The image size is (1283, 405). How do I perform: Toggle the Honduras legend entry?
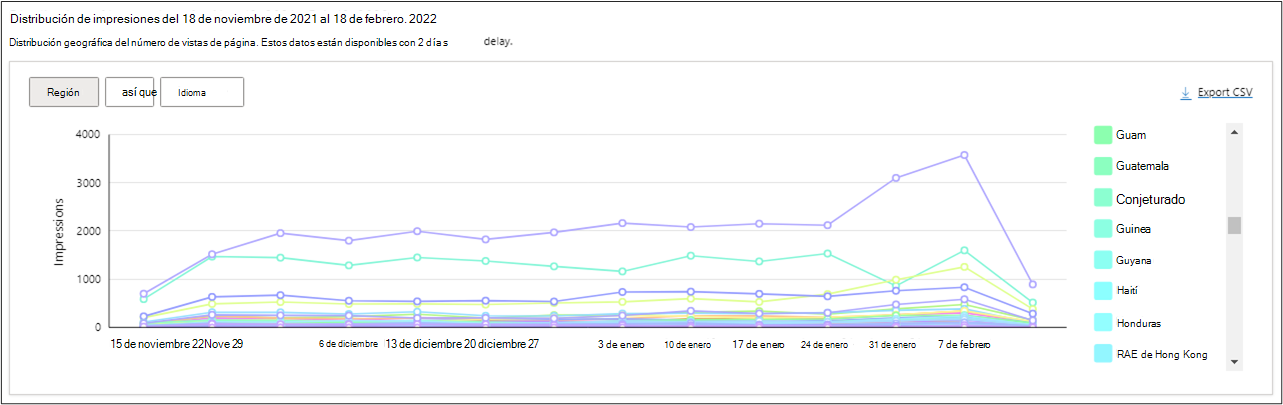point(1104,323)
